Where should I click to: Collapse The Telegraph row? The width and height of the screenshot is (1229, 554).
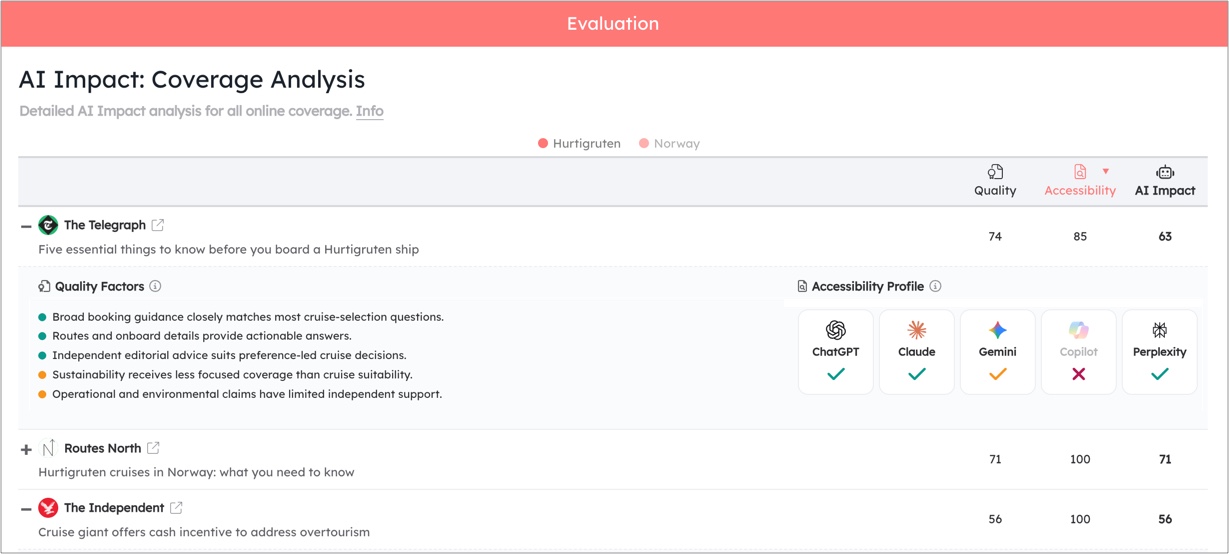26,227
